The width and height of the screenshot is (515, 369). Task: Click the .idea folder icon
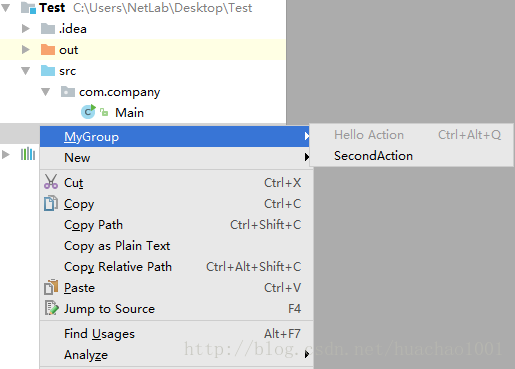tap(48, 29)
